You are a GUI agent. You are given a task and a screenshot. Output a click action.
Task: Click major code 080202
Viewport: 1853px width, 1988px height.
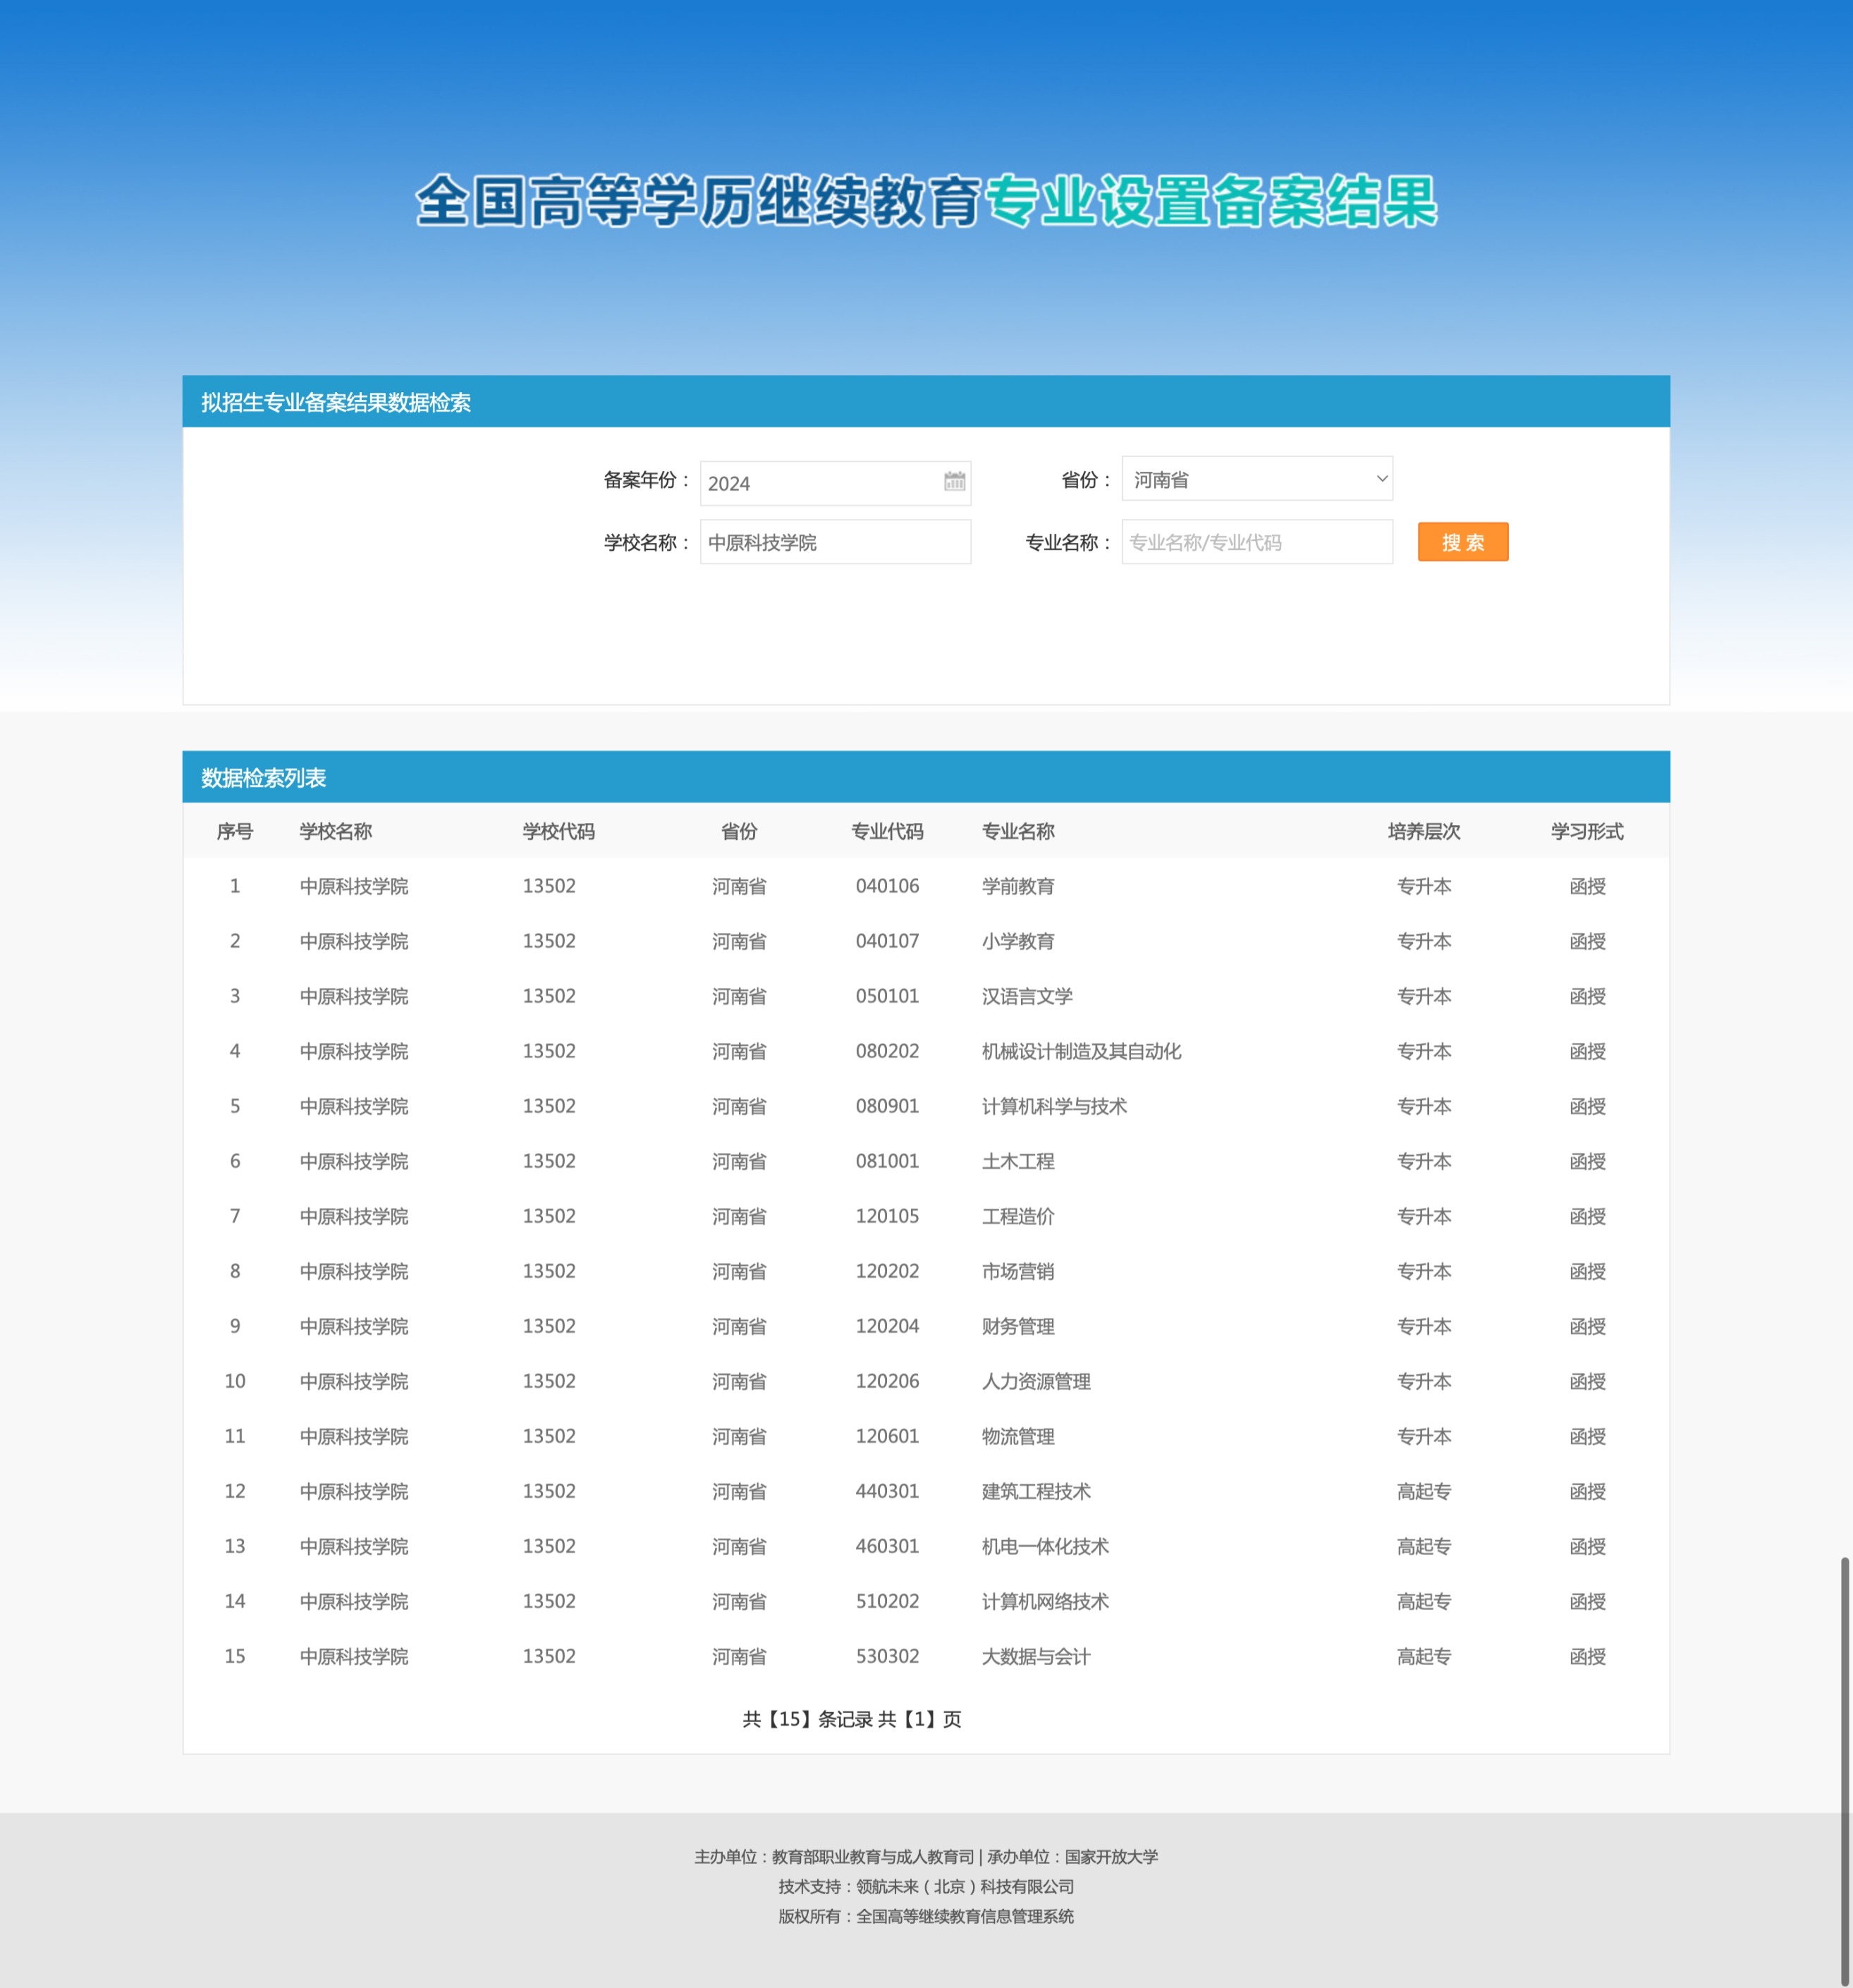[887, 1051]
